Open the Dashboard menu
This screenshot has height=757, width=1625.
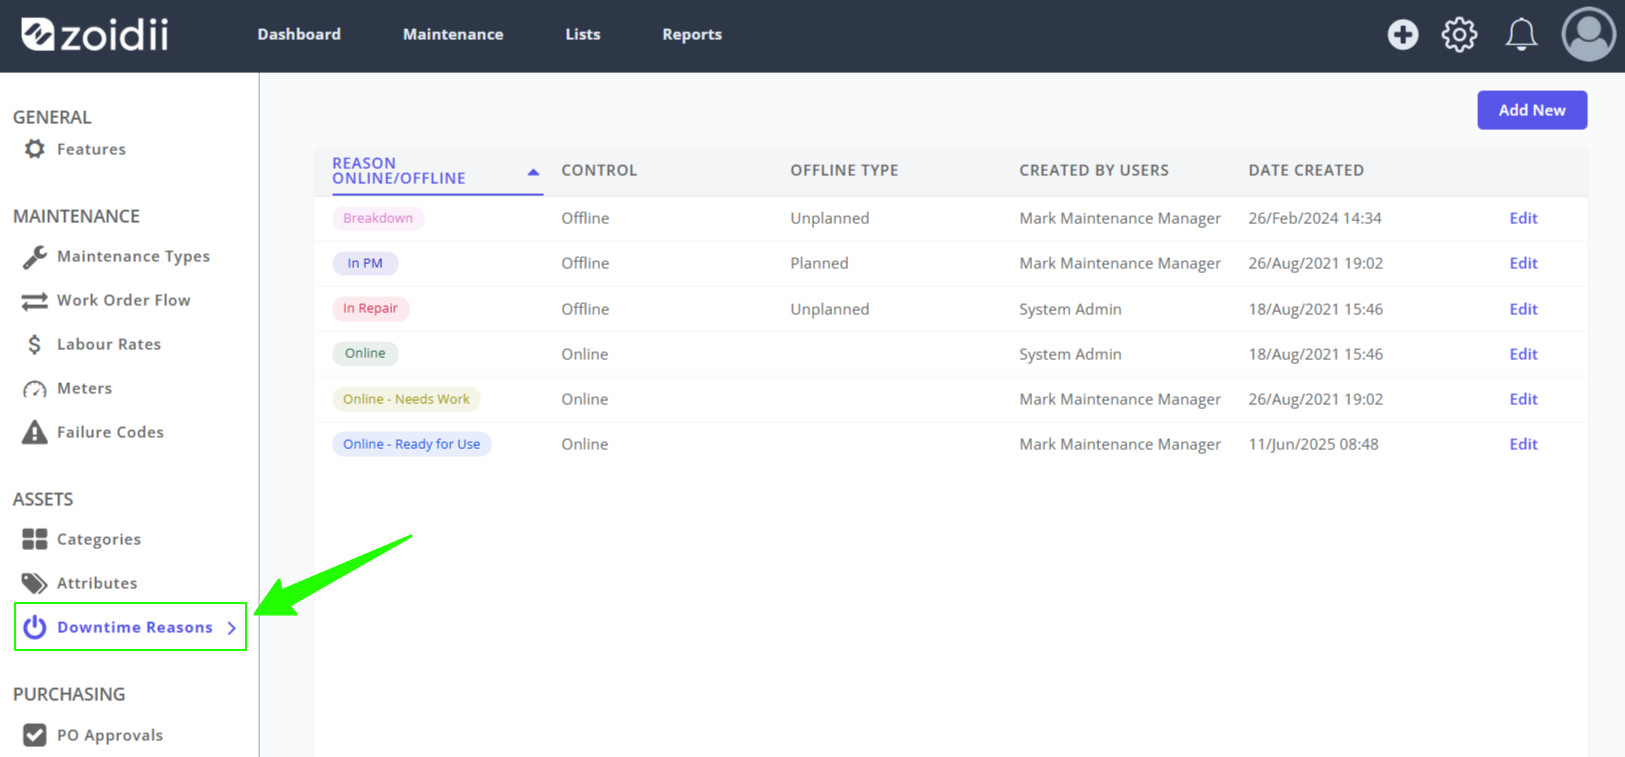(x=299, y=34)
